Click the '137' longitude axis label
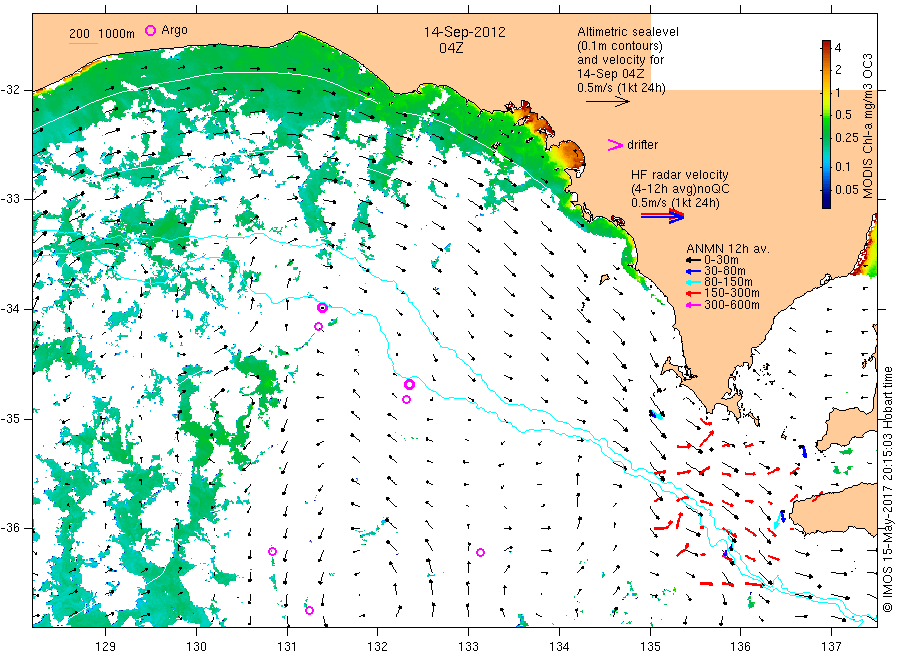 831,647
